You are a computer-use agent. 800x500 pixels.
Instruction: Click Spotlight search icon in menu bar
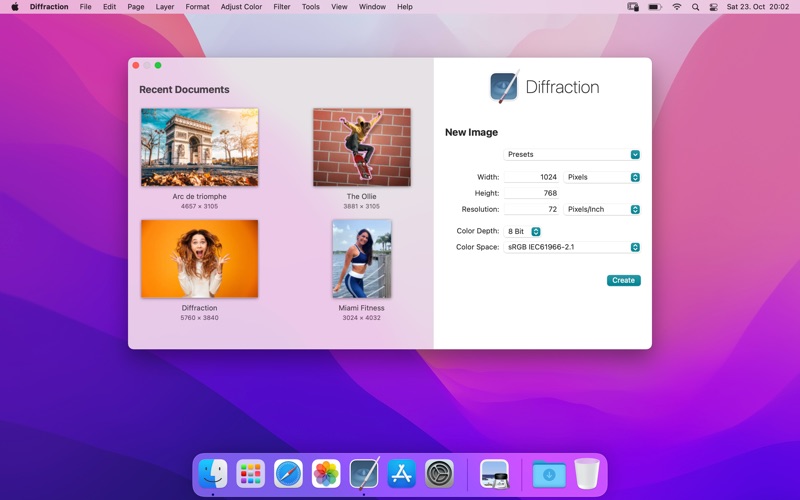(695, 7)
